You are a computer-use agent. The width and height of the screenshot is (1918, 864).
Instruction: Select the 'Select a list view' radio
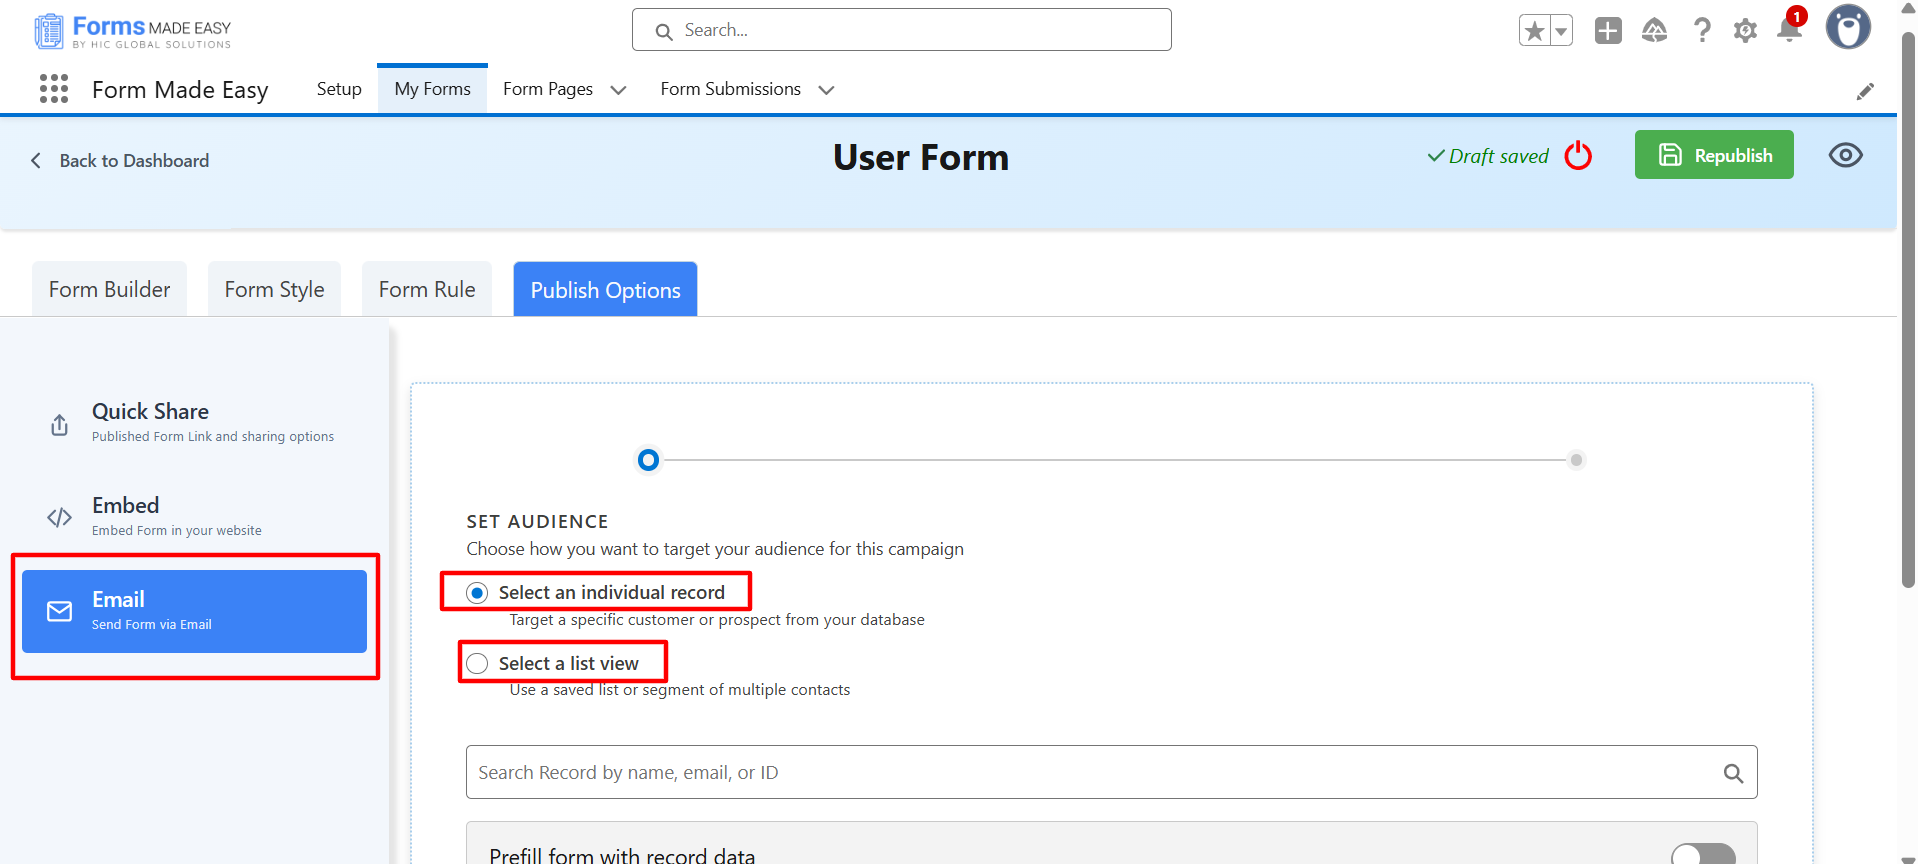[478, 664]
